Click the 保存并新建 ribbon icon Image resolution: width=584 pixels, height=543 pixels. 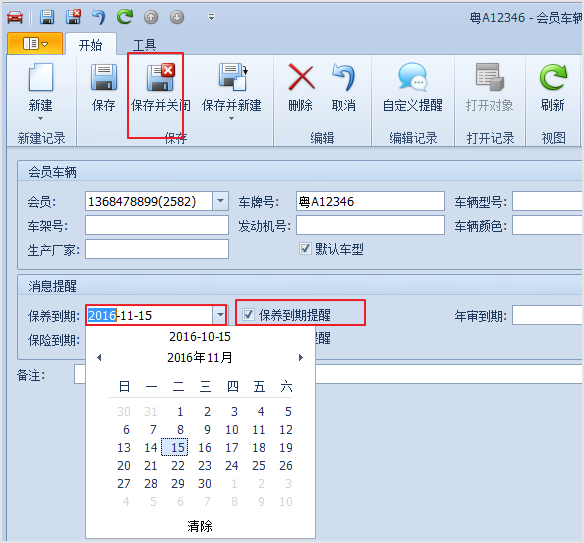point(232,77)
